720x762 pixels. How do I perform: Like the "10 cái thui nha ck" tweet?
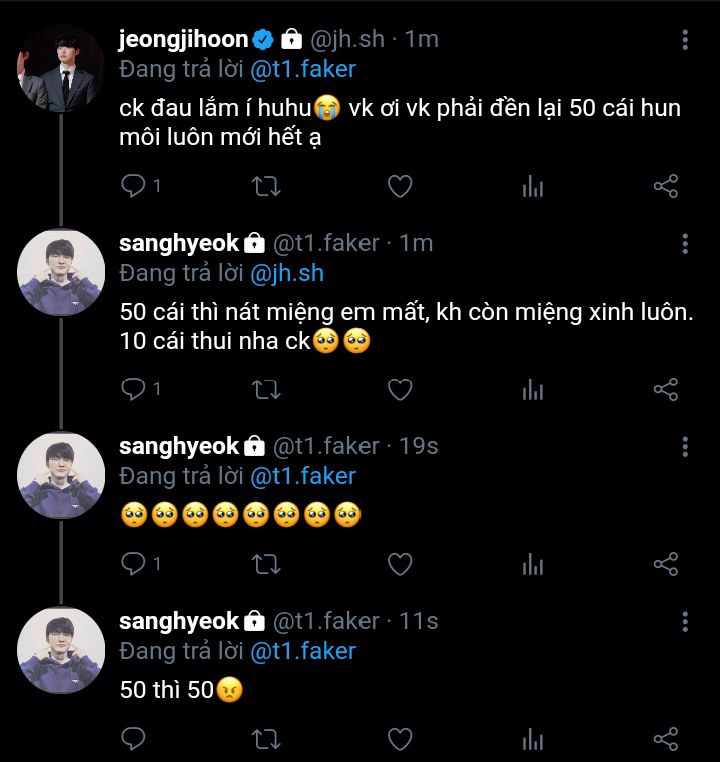coord(400,389)
